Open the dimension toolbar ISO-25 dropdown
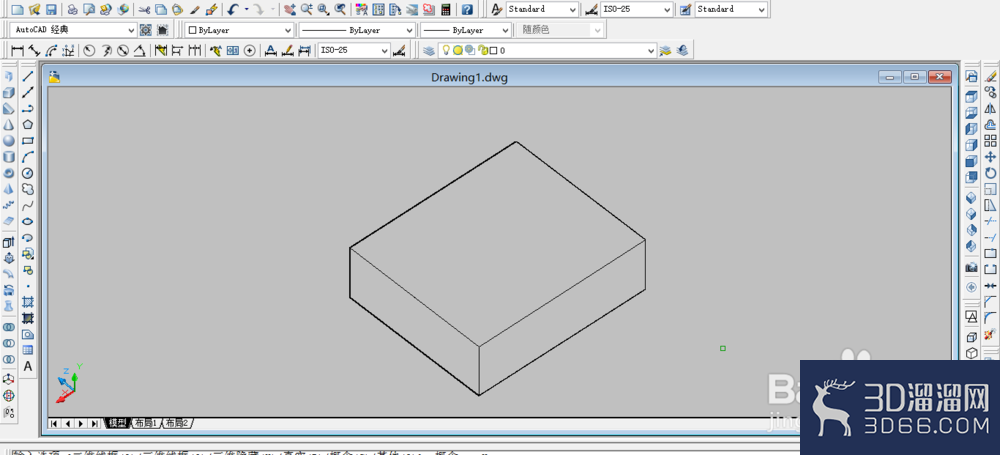The image size is (1000, 455). 354,50
